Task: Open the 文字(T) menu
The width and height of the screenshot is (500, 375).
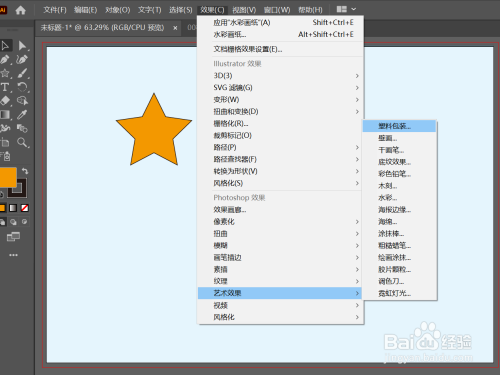Action: pos(150,10)
